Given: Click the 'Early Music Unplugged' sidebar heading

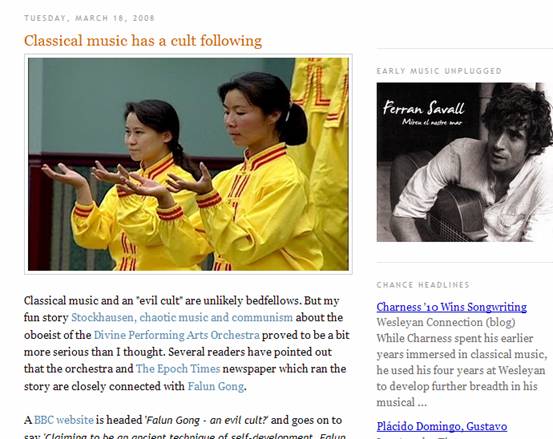Looking at the screenshot, I should (x=439, y=71).
